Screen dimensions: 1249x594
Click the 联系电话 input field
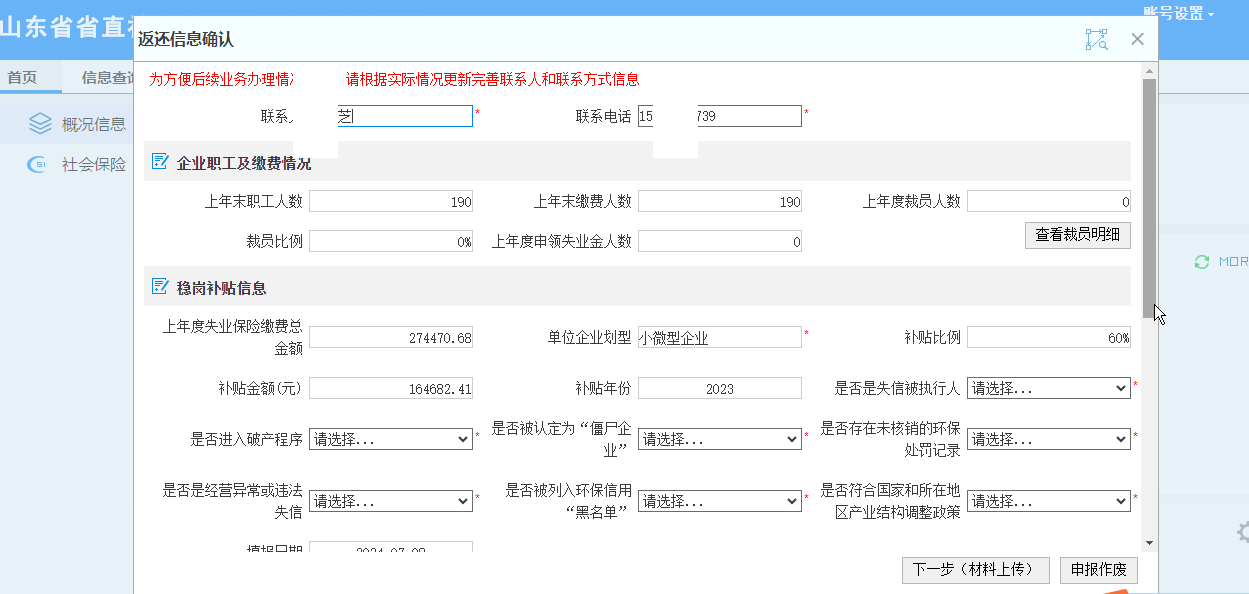[719, 116]
